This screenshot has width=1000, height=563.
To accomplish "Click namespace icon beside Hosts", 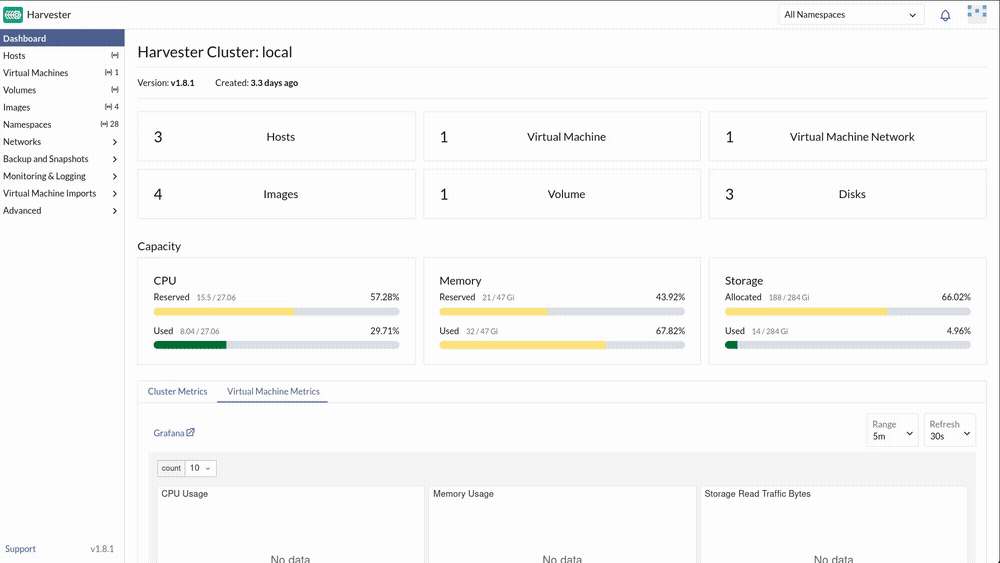I will [115, 55].
